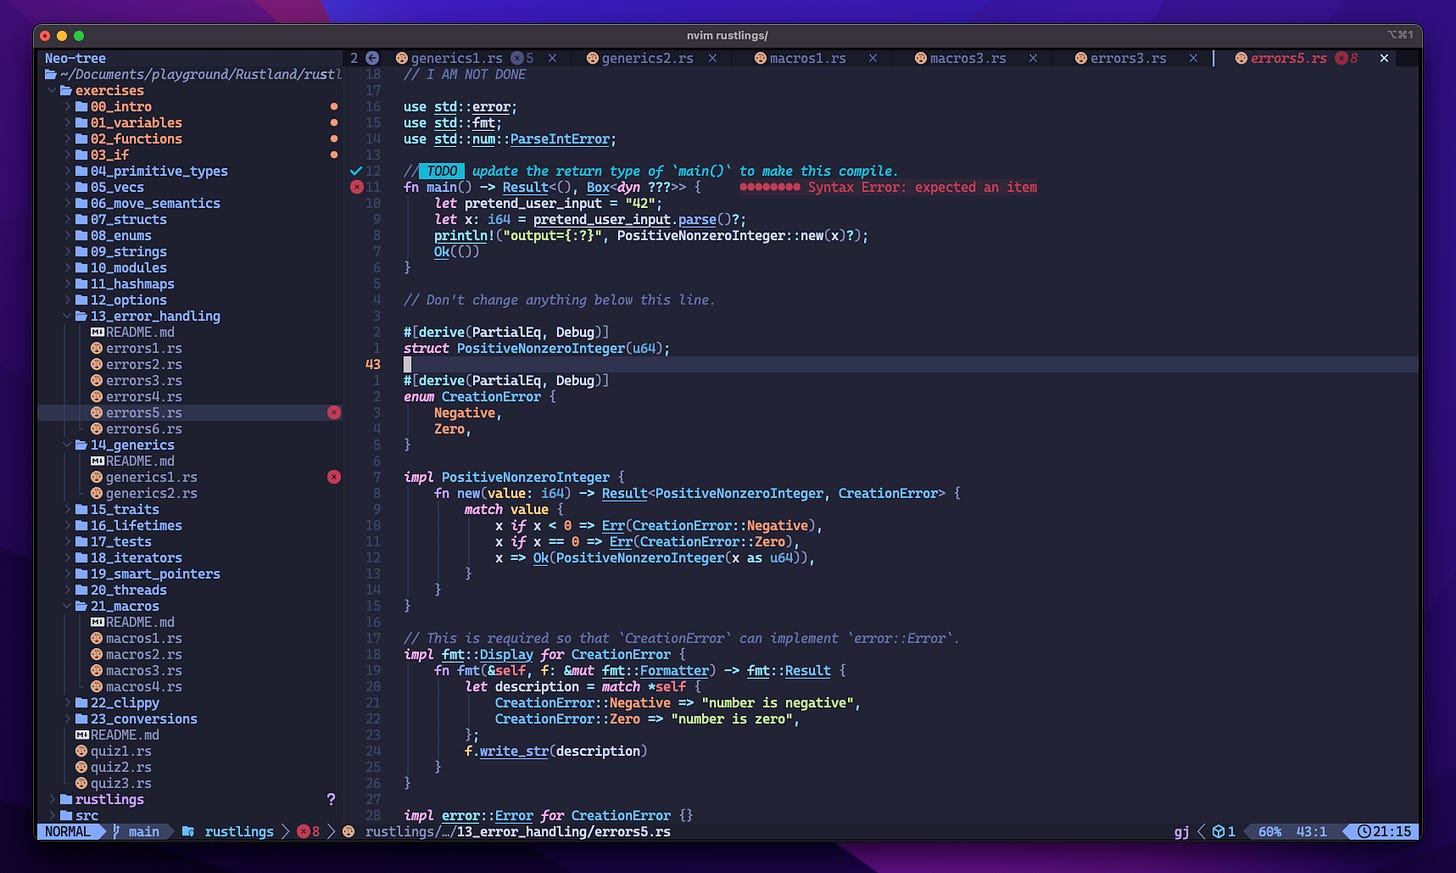
Task: Click the clock icon in statusline
Action: click(1364, 831)
